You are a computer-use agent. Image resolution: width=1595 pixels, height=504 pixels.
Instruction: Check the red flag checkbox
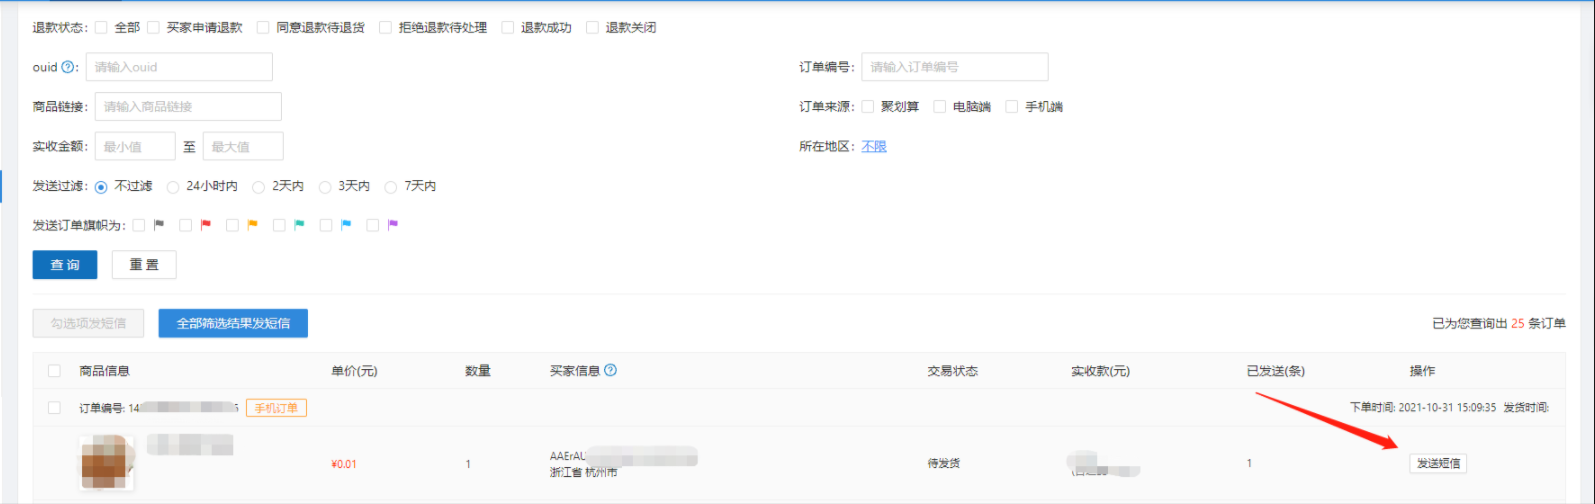click(185, 226)
